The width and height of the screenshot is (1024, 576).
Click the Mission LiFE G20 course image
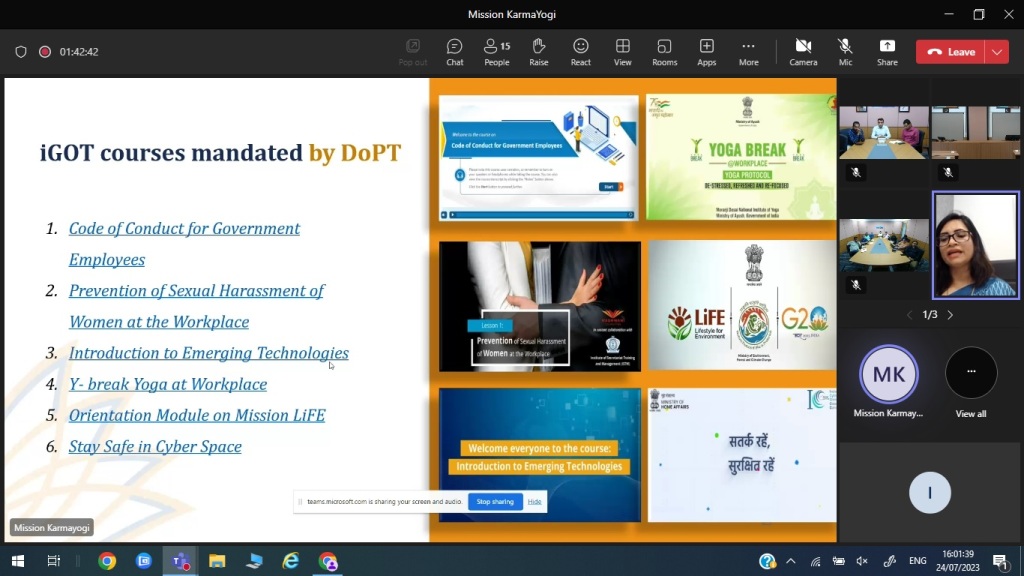pos(742,306)
